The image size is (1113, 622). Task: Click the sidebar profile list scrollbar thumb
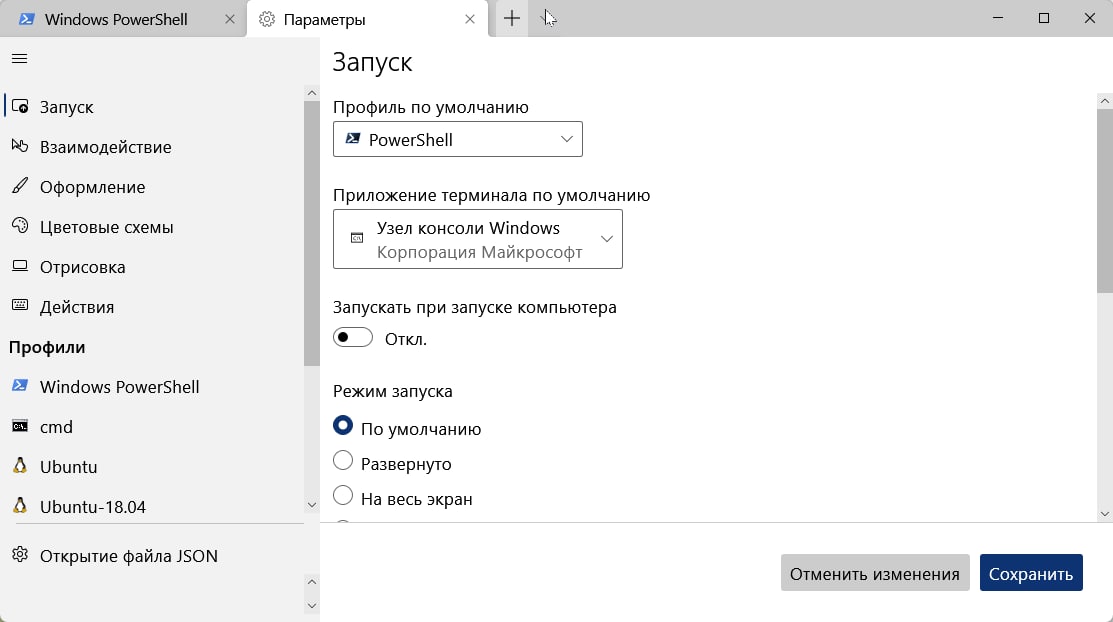(x=312, y=233)
